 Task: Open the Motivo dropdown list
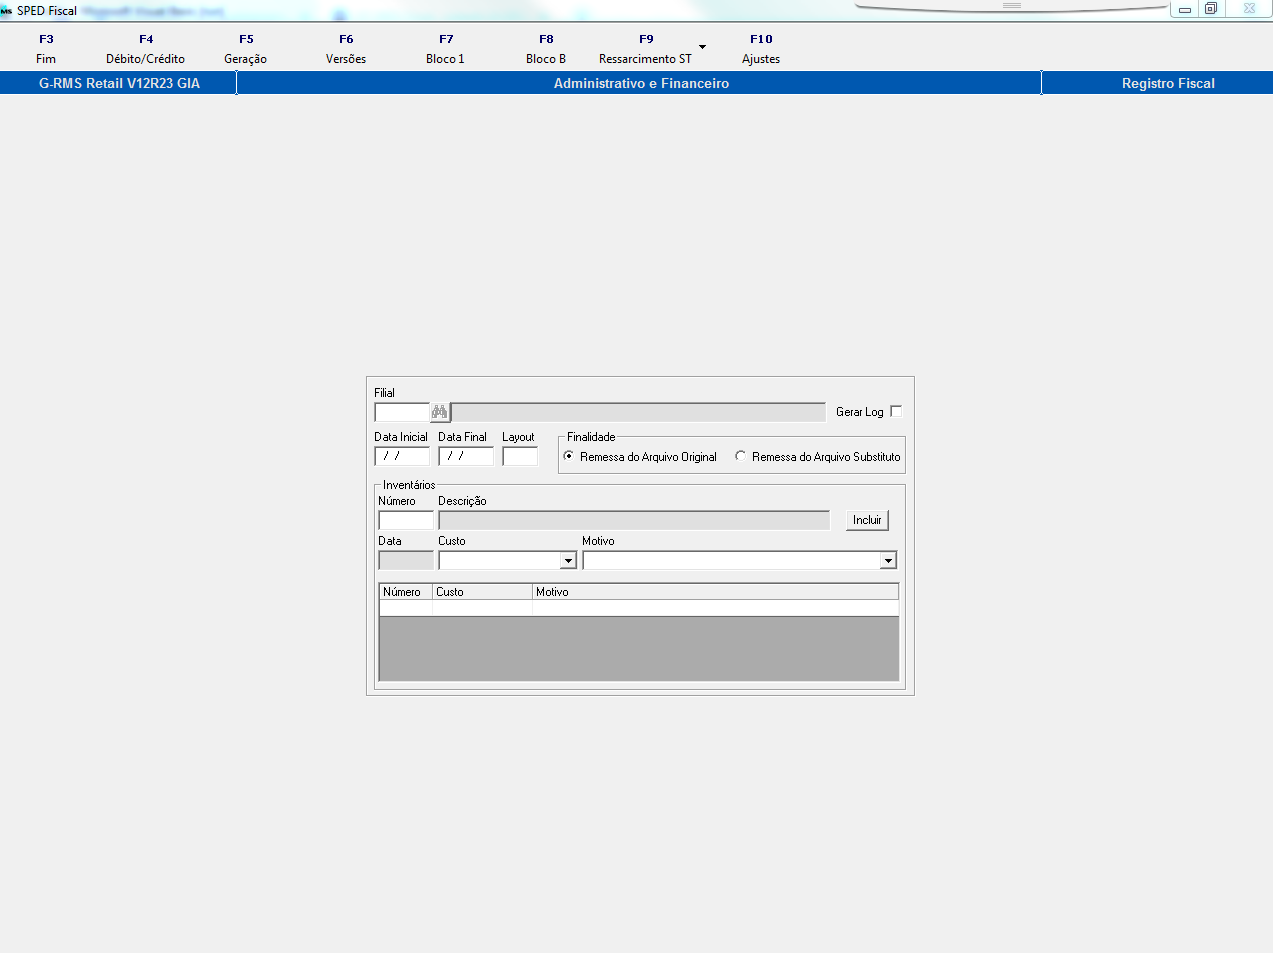tap(888, 561)
